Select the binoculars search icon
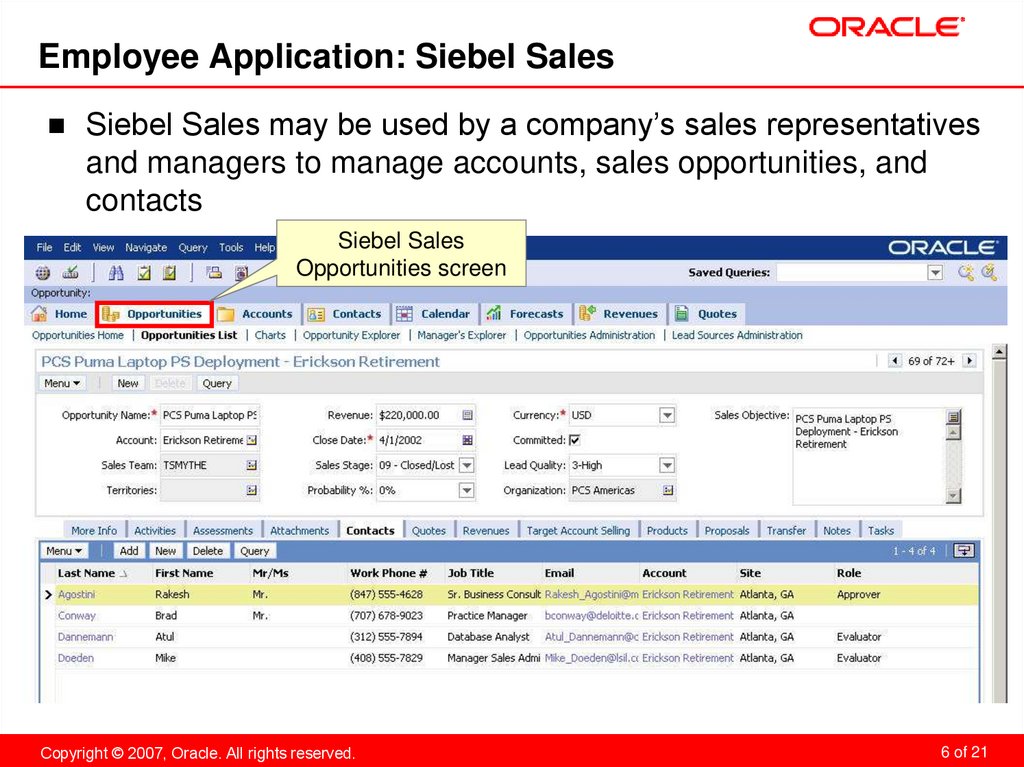The height and width of the screenshot is (767, 1024). (x=116, y=271)
